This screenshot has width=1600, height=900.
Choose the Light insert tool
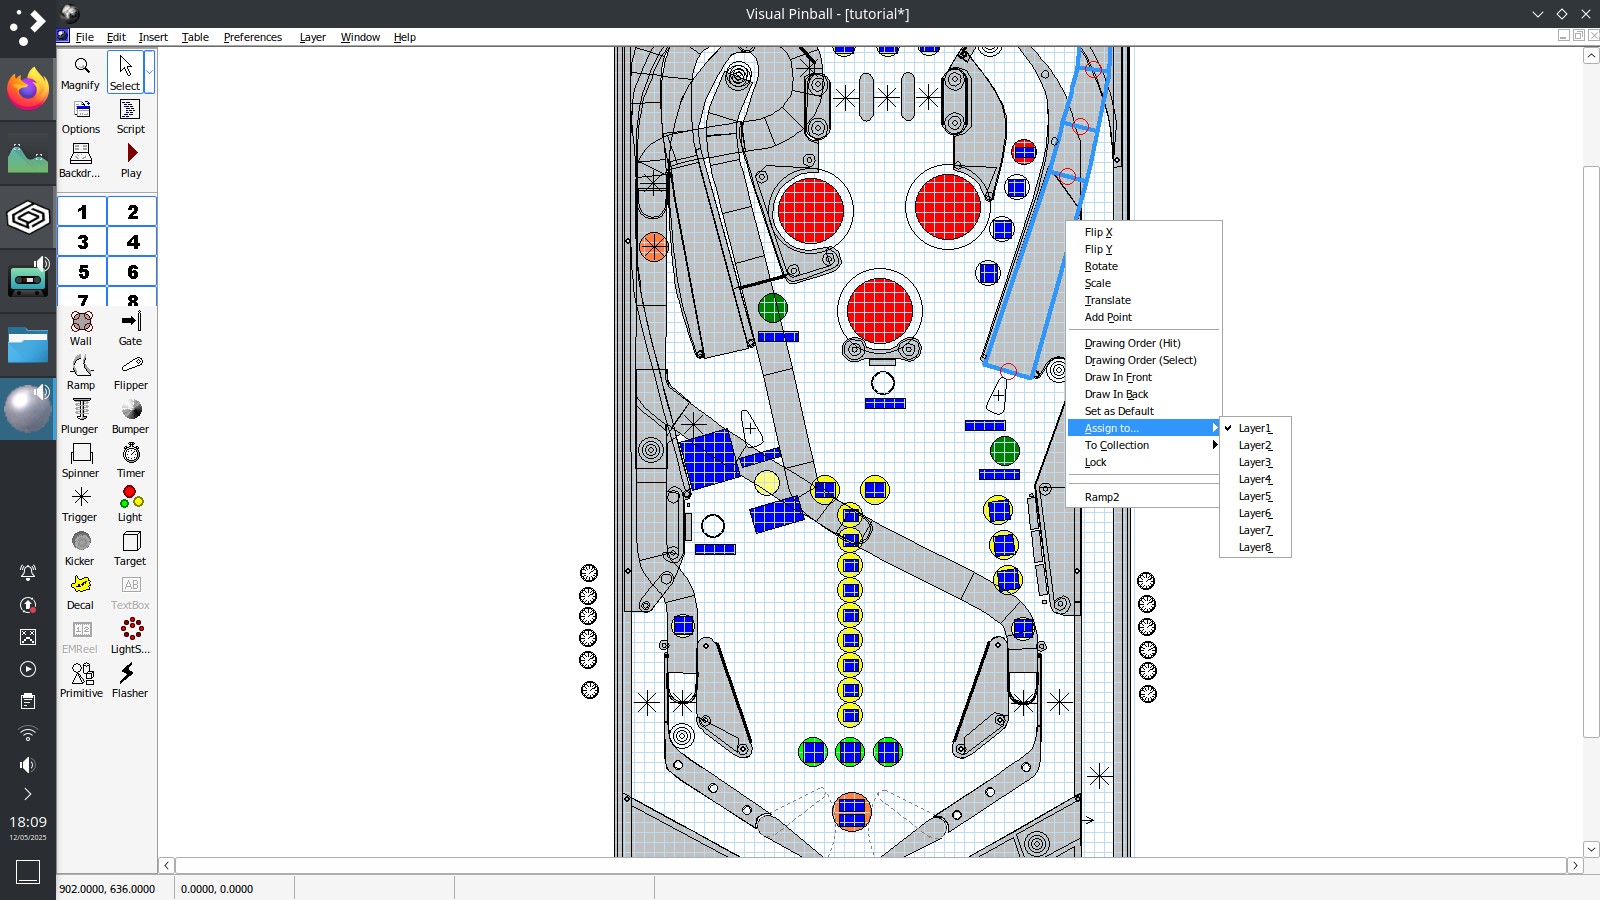(x=131, y=504)
